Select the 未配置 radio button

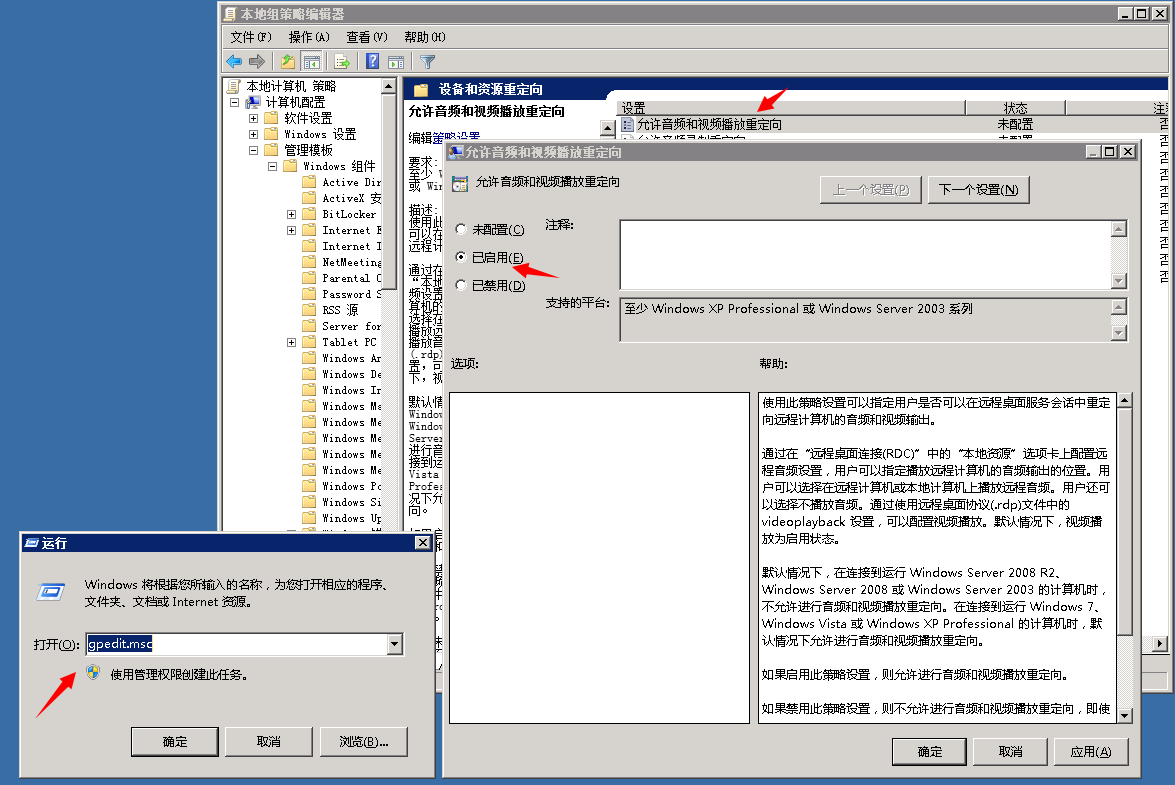[x=460, y=230]
